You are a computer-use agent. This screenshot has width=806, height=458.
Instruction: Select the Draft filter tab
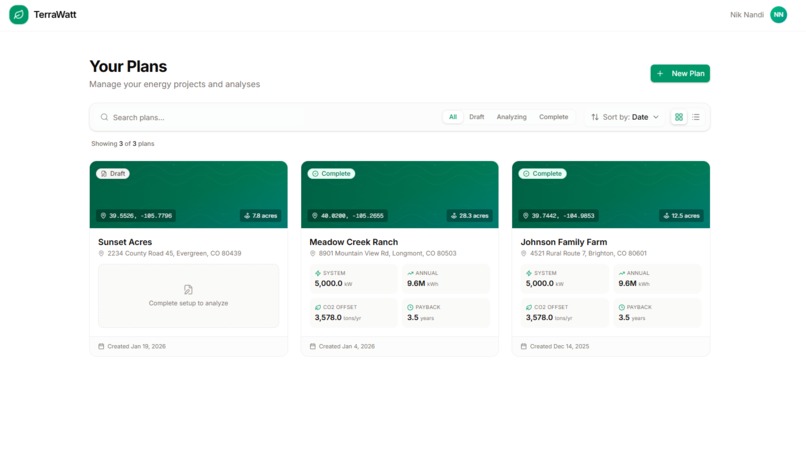coord(477,117)
